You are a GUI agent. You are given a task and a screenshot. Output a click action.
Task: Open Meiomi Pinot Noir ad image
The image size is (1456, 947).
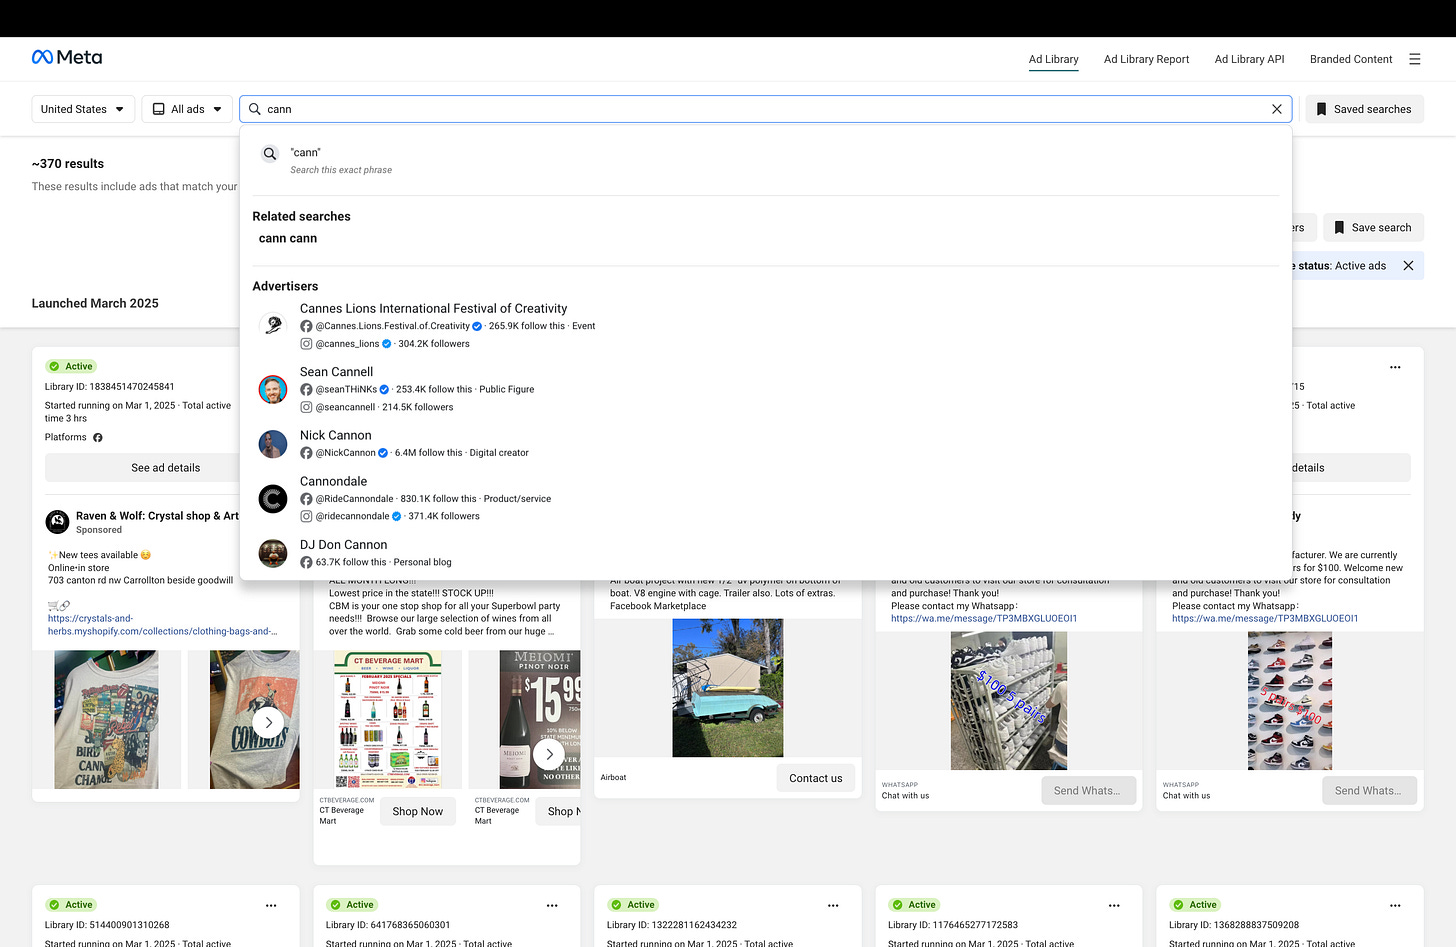click(x=540, y=719)
